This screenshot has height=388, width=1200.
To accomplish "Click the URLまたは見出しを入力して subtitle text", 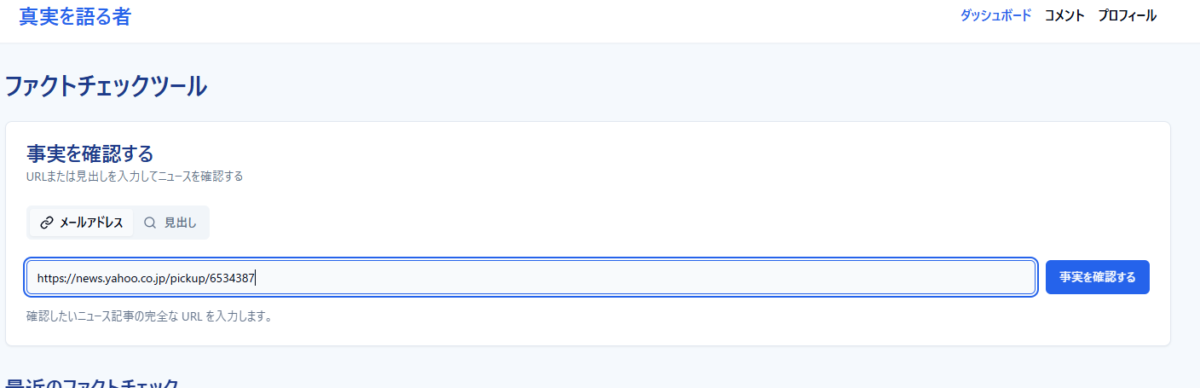I will click(x=135, y=176).
